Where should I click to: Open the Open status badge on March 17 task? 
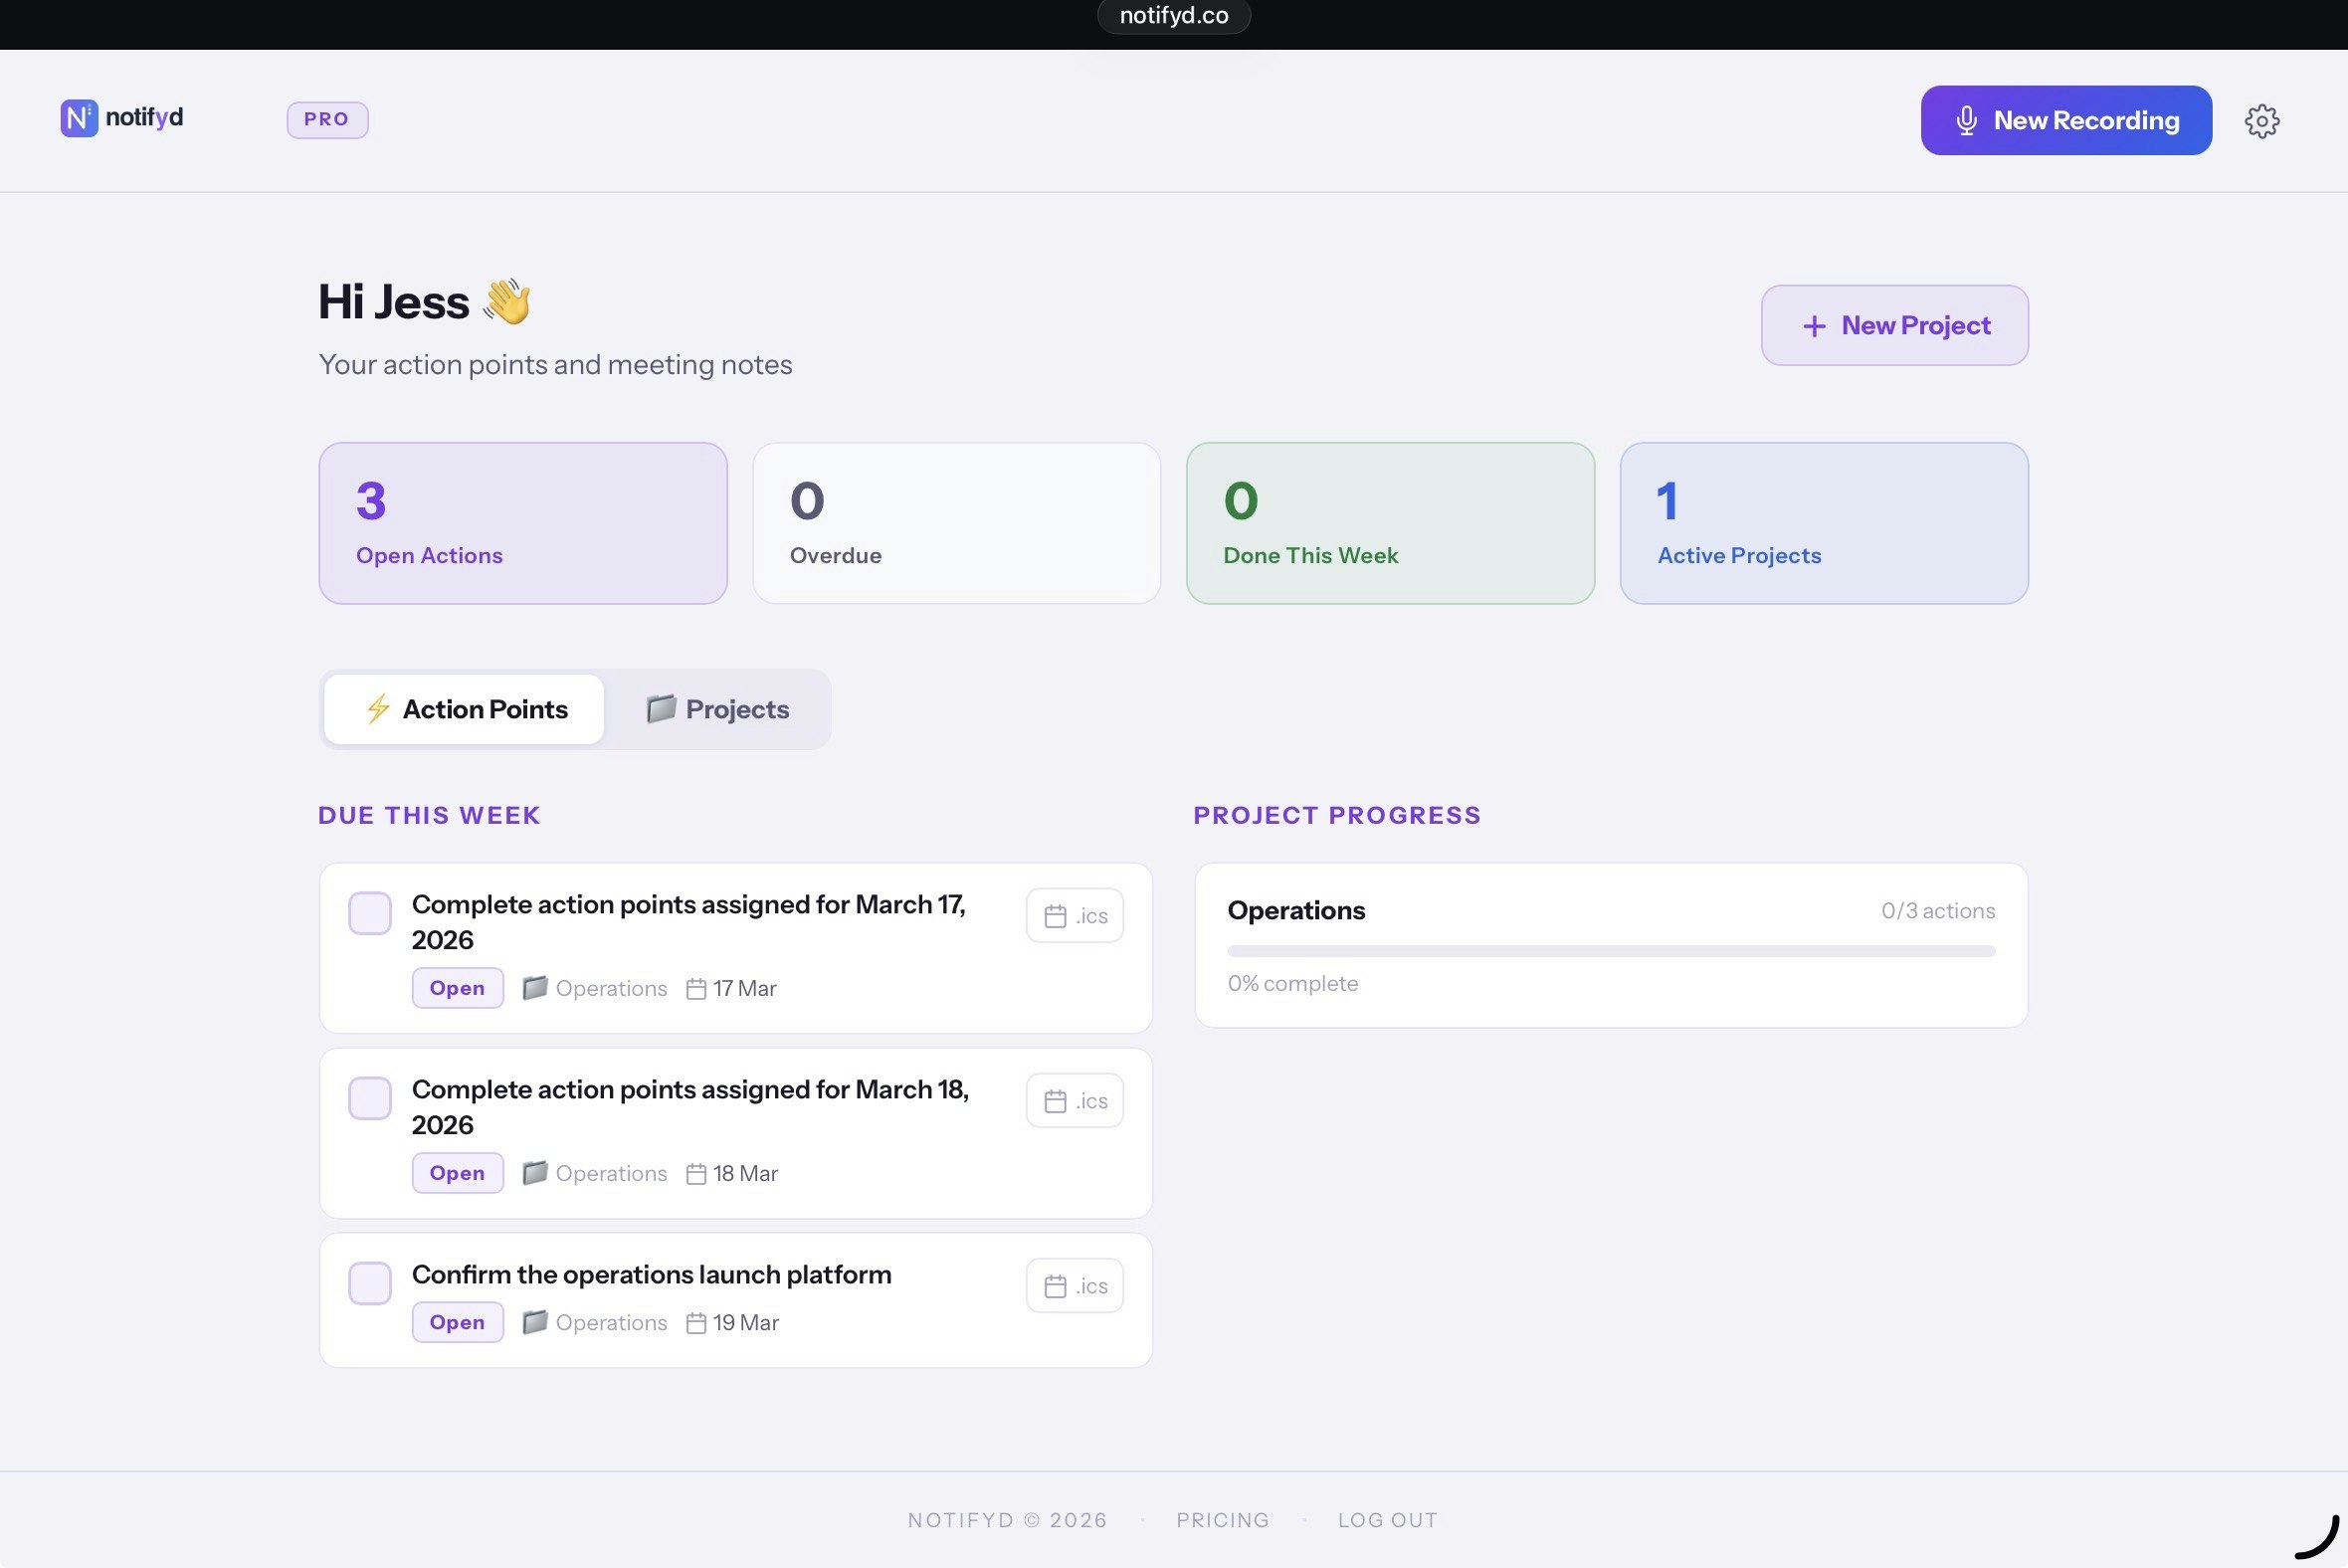click(x=457, y=988)
